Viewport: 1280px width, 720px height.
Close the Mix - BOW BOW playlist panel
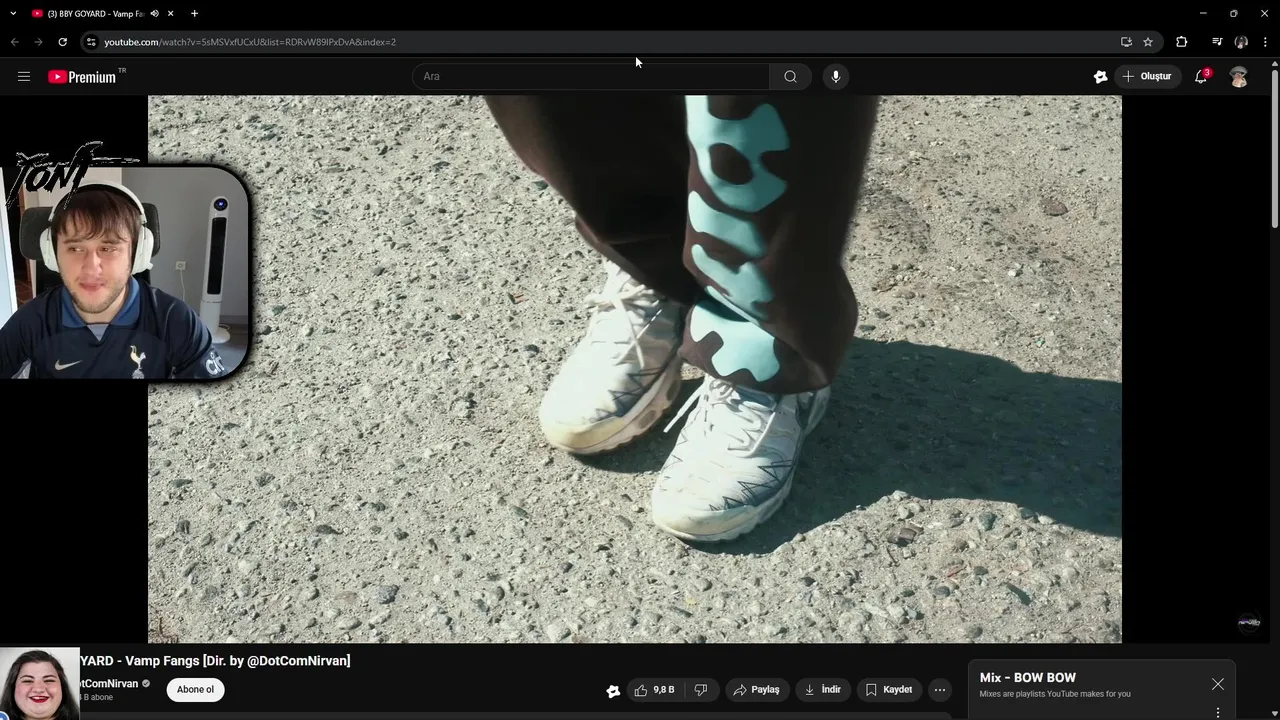tap(1218, 684)
